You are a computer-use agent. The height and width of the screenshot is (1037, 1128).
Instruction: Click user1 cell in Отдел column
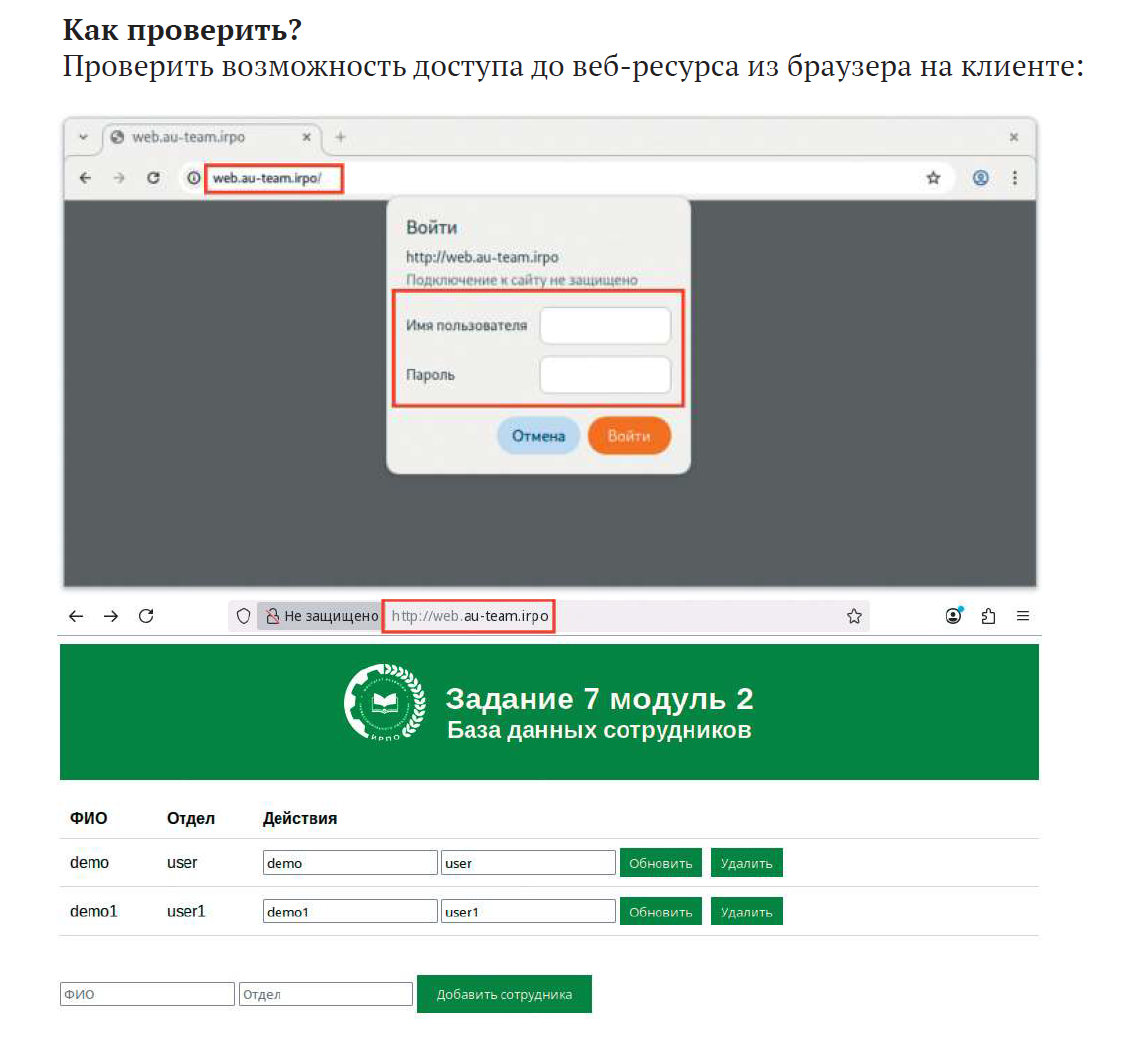186,911
